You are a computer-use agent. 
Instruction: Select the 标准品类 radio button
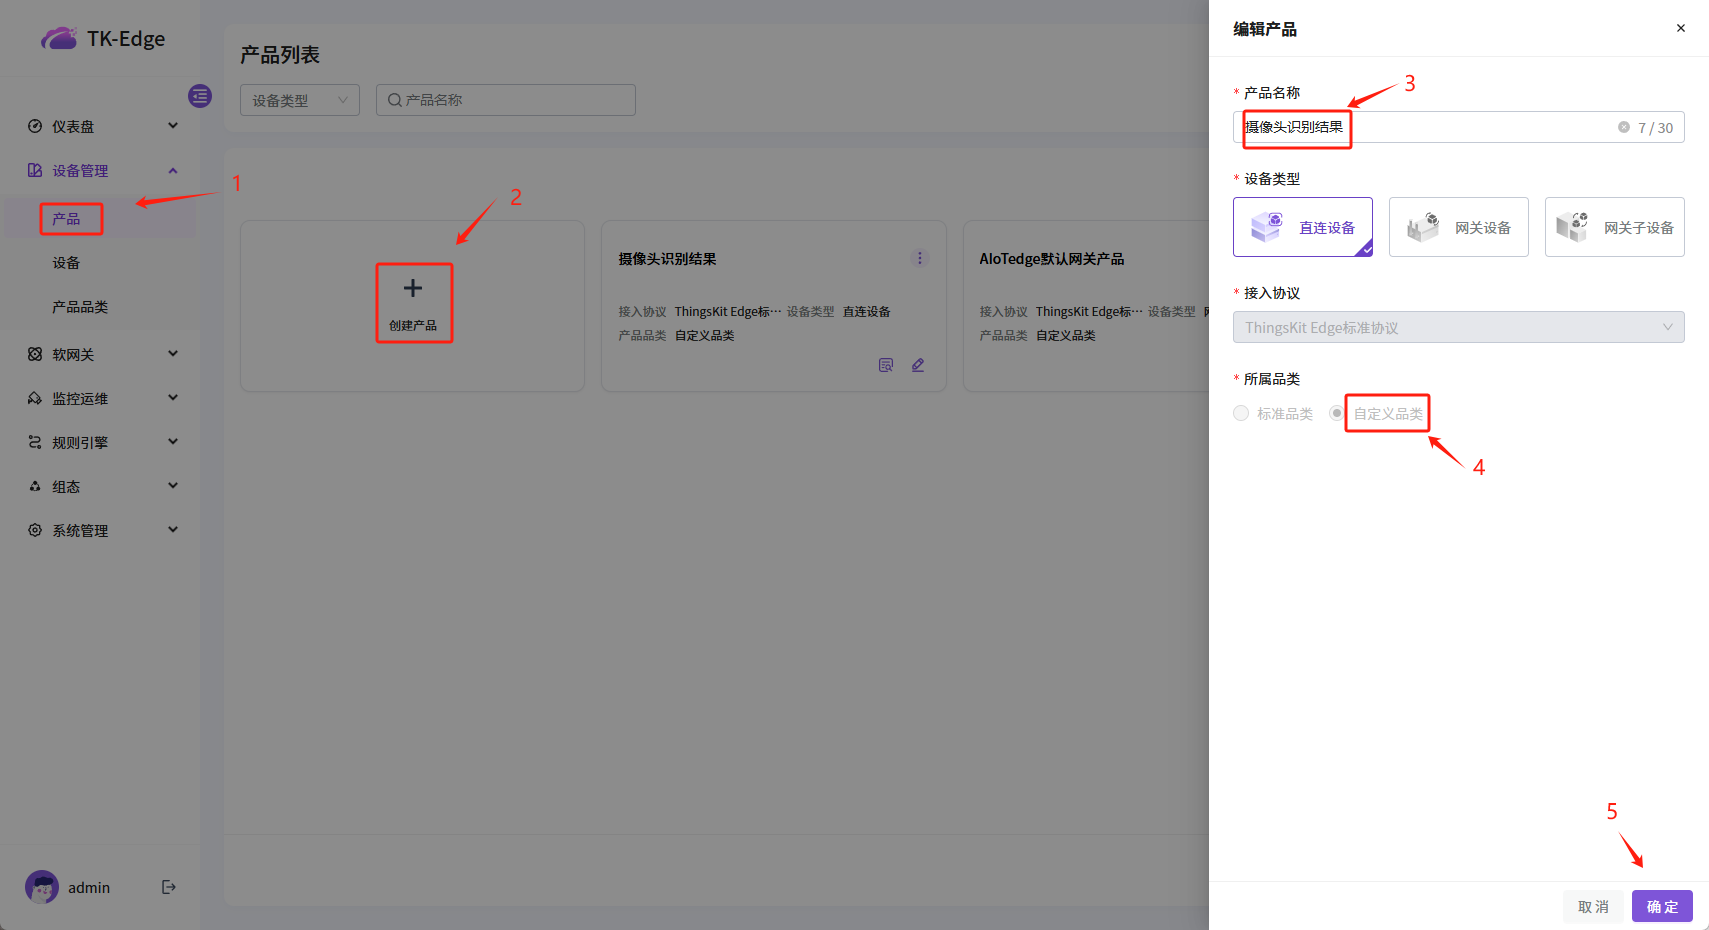1241,413
